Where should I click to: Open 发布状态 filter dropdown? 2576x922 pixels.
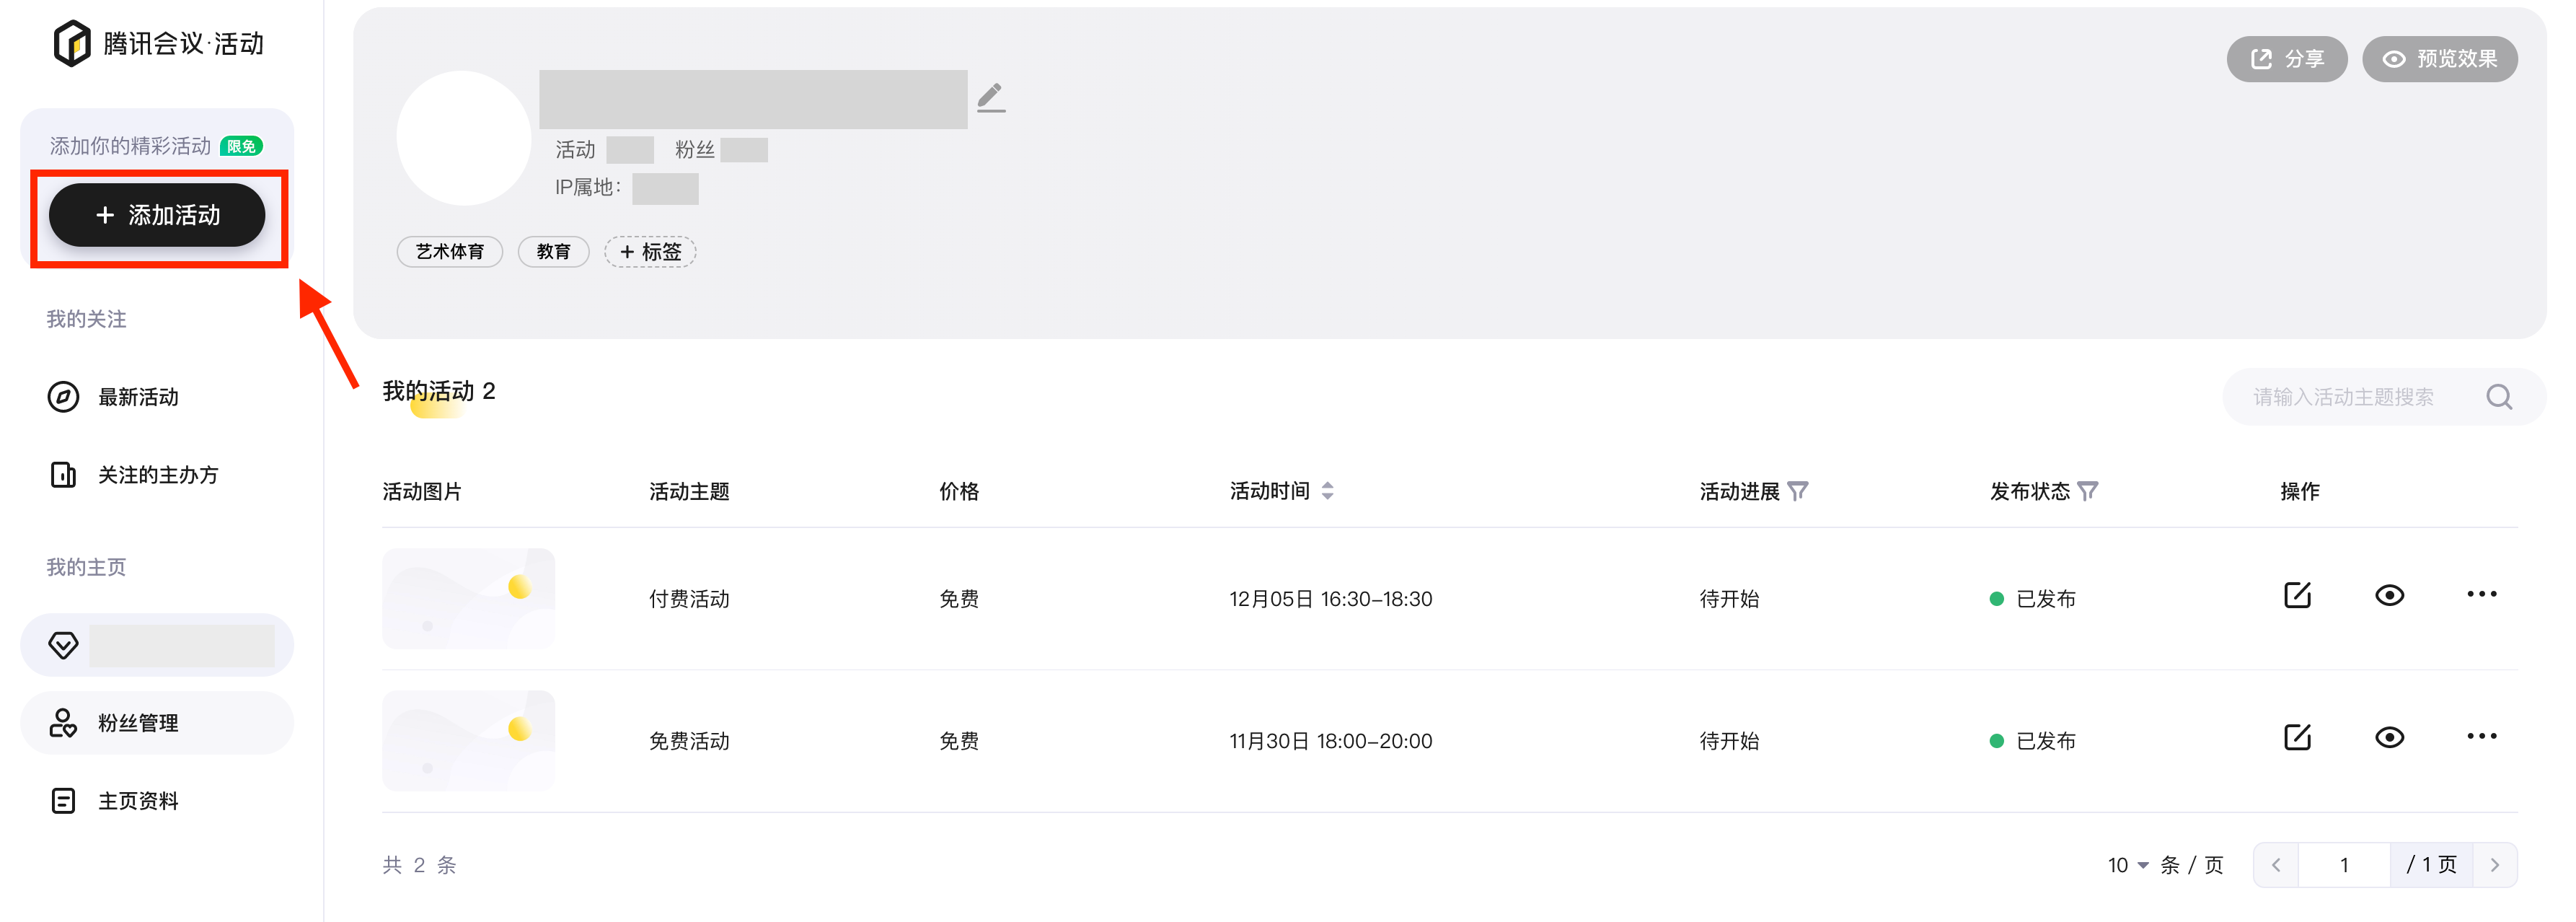[x=2087, y=491]
